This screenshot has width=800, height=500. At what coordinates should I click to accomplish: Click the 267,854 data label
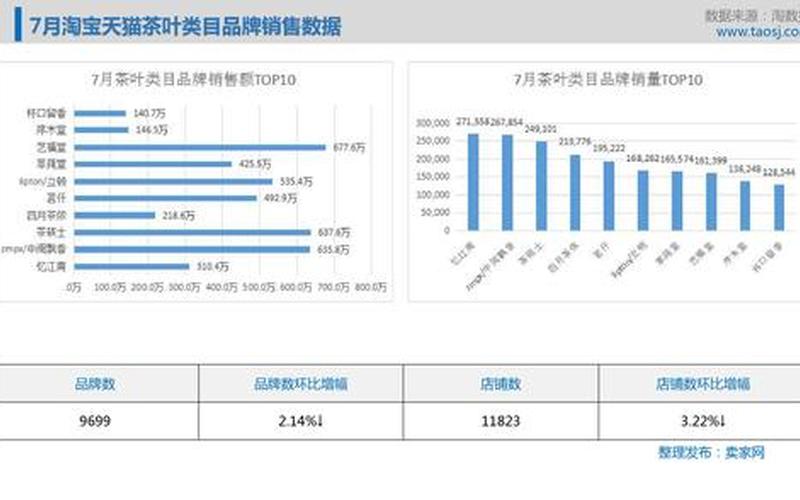point(506,122)
